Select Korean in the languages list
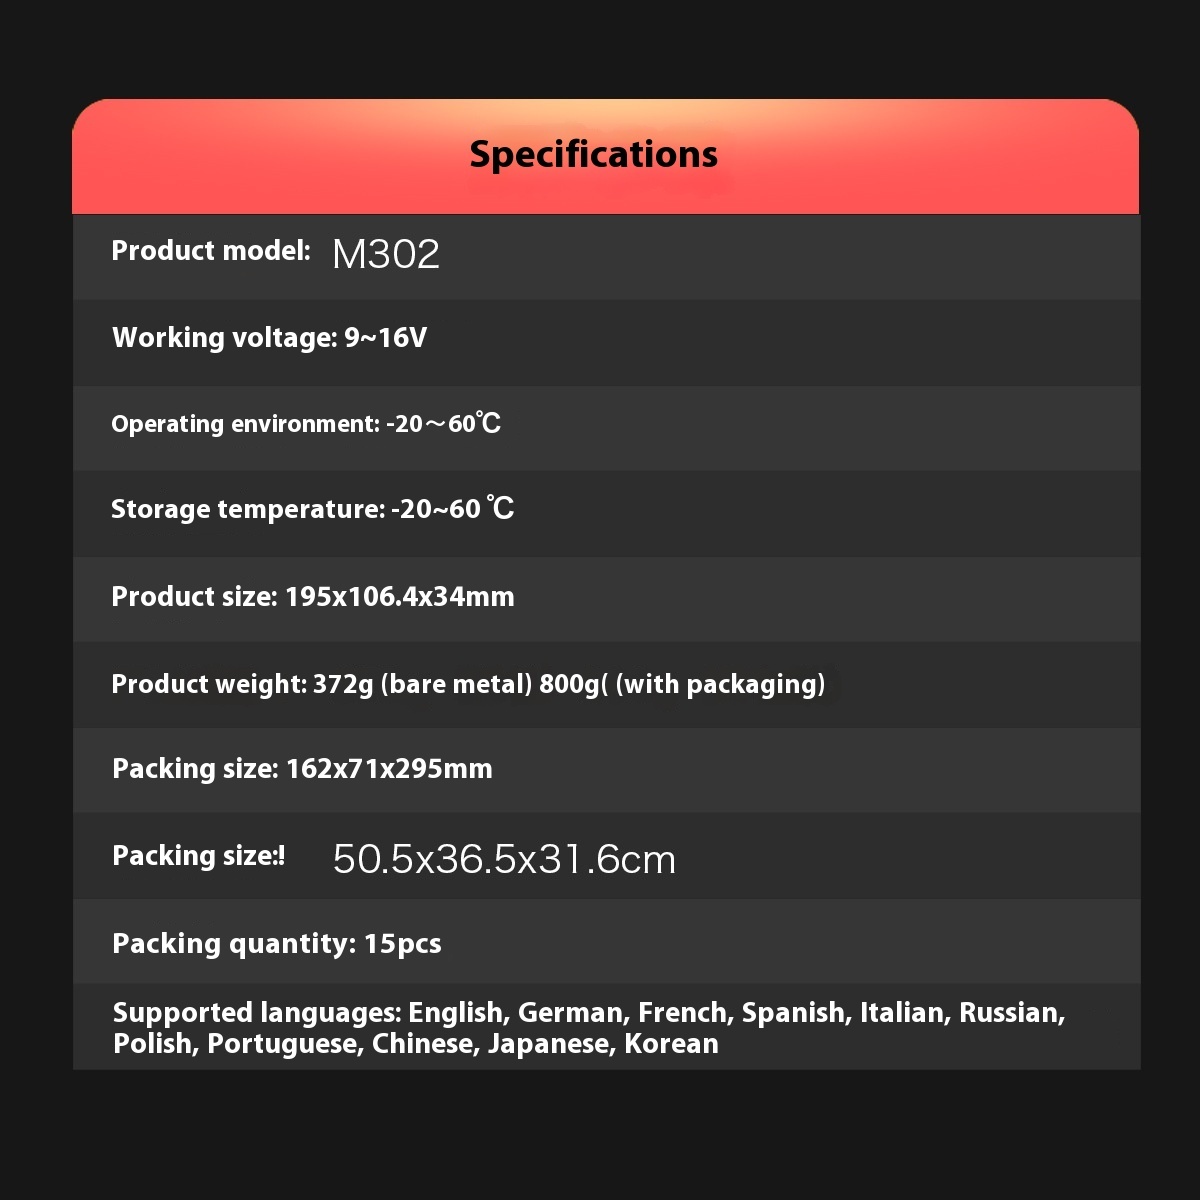This screenshot has width=1200, height=1200. tap(671, 1044)
